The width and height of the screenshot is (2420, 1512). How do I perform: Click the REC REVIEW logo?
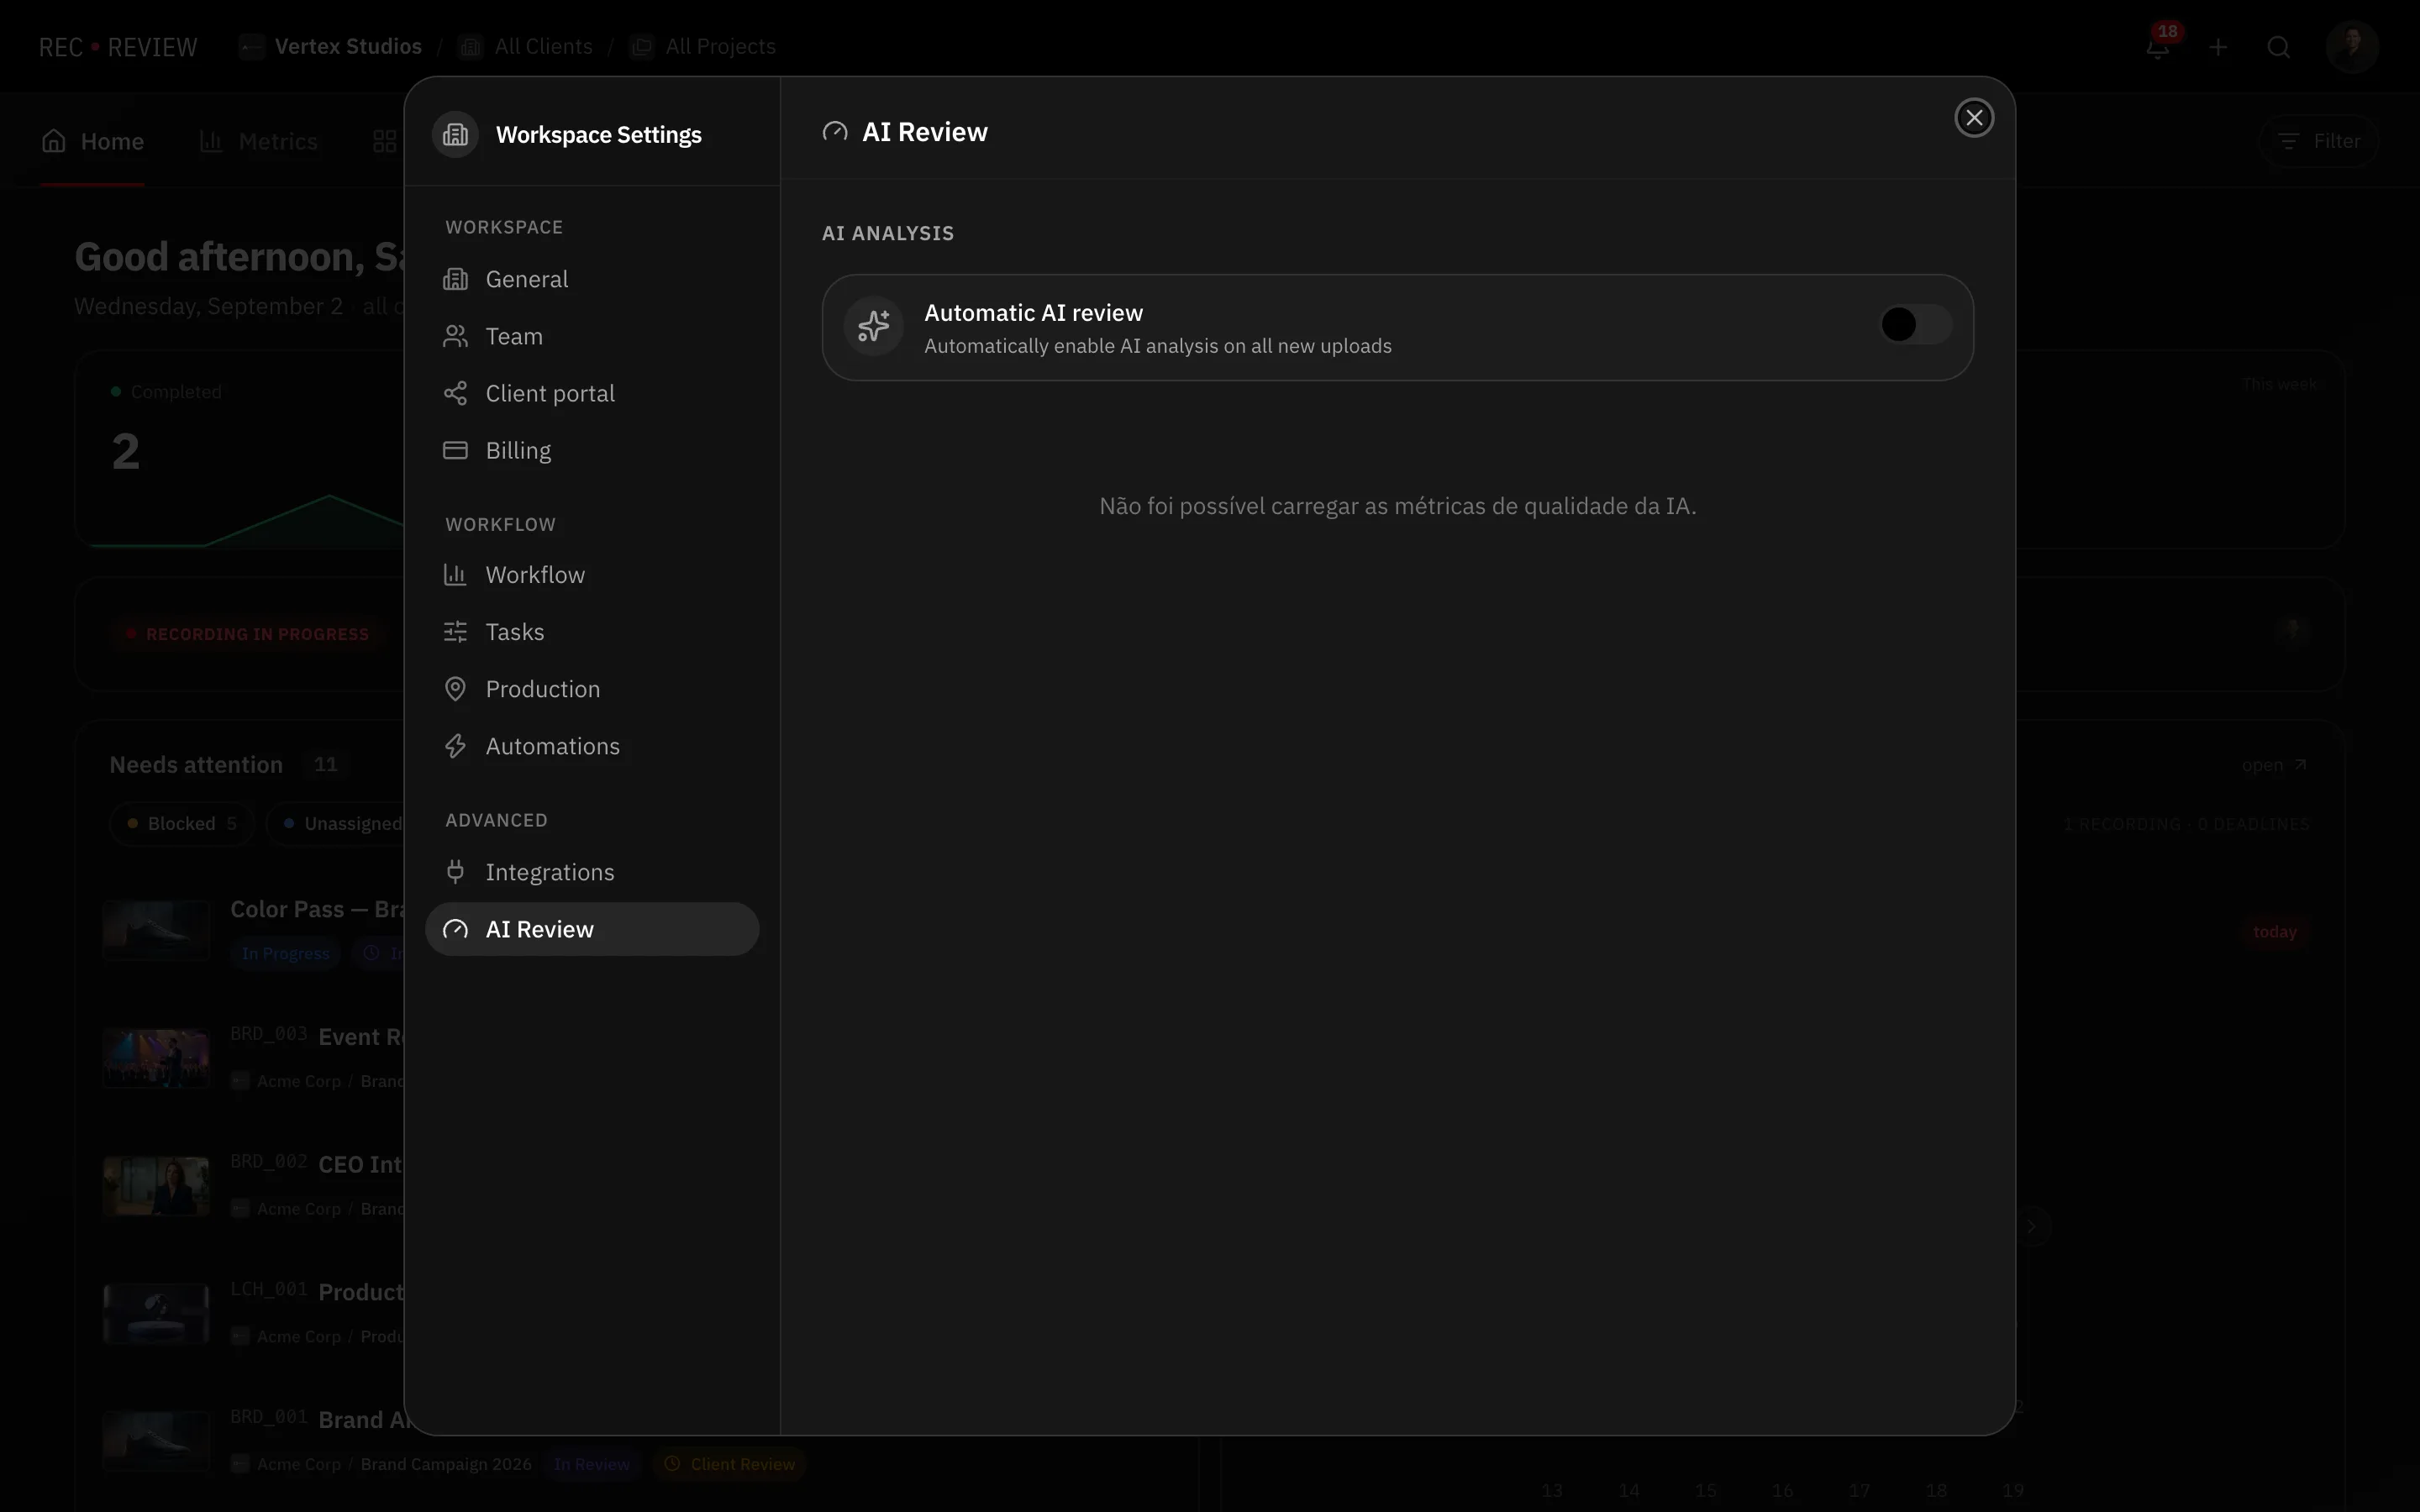click(x=118, y=47)
